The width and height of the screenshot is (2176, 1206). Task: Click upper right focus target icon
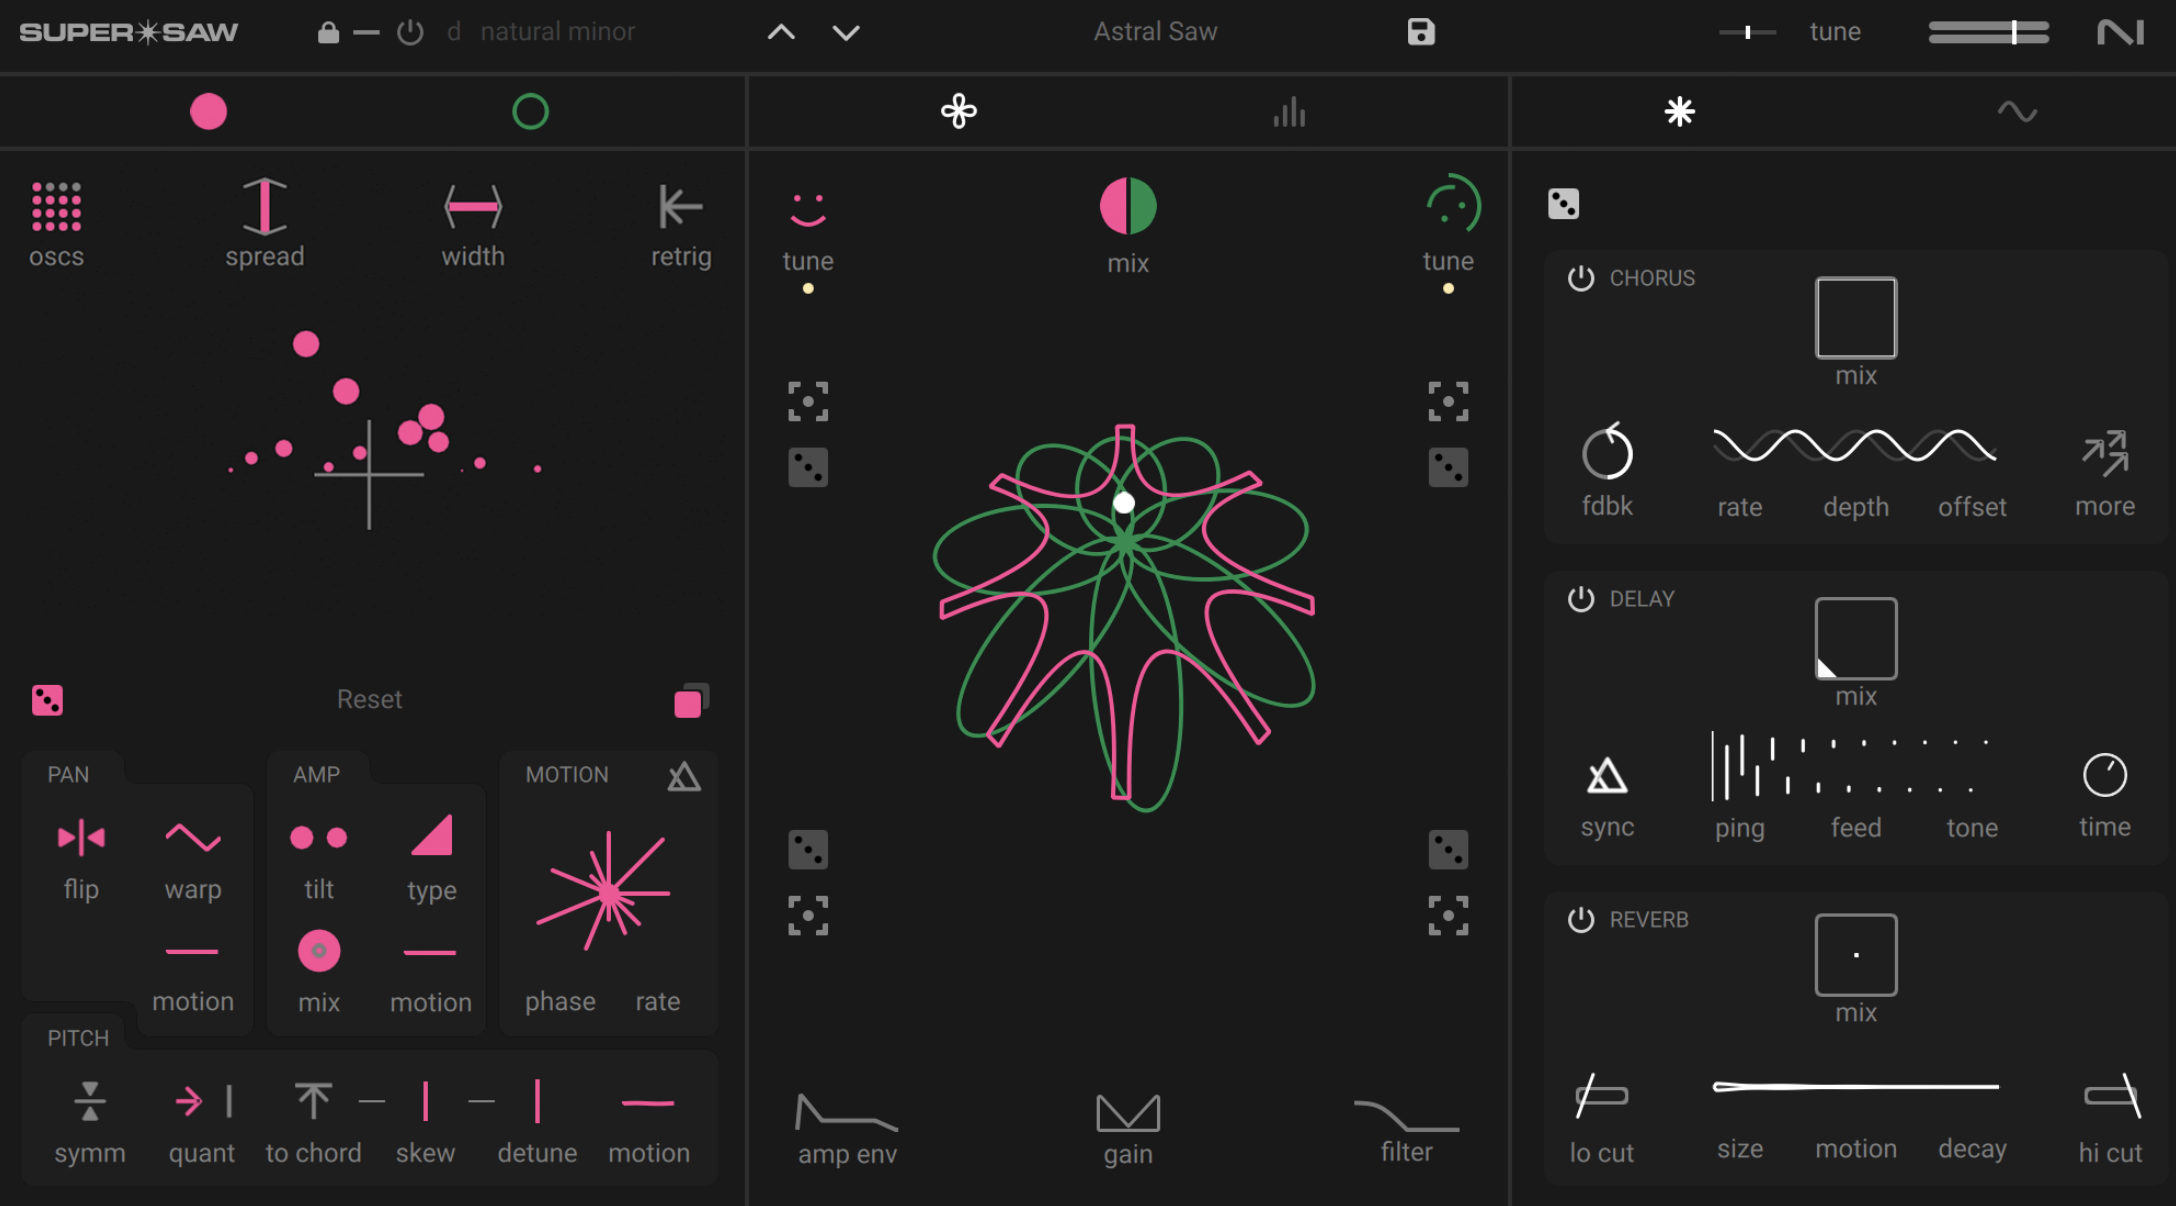(1448, 402)
